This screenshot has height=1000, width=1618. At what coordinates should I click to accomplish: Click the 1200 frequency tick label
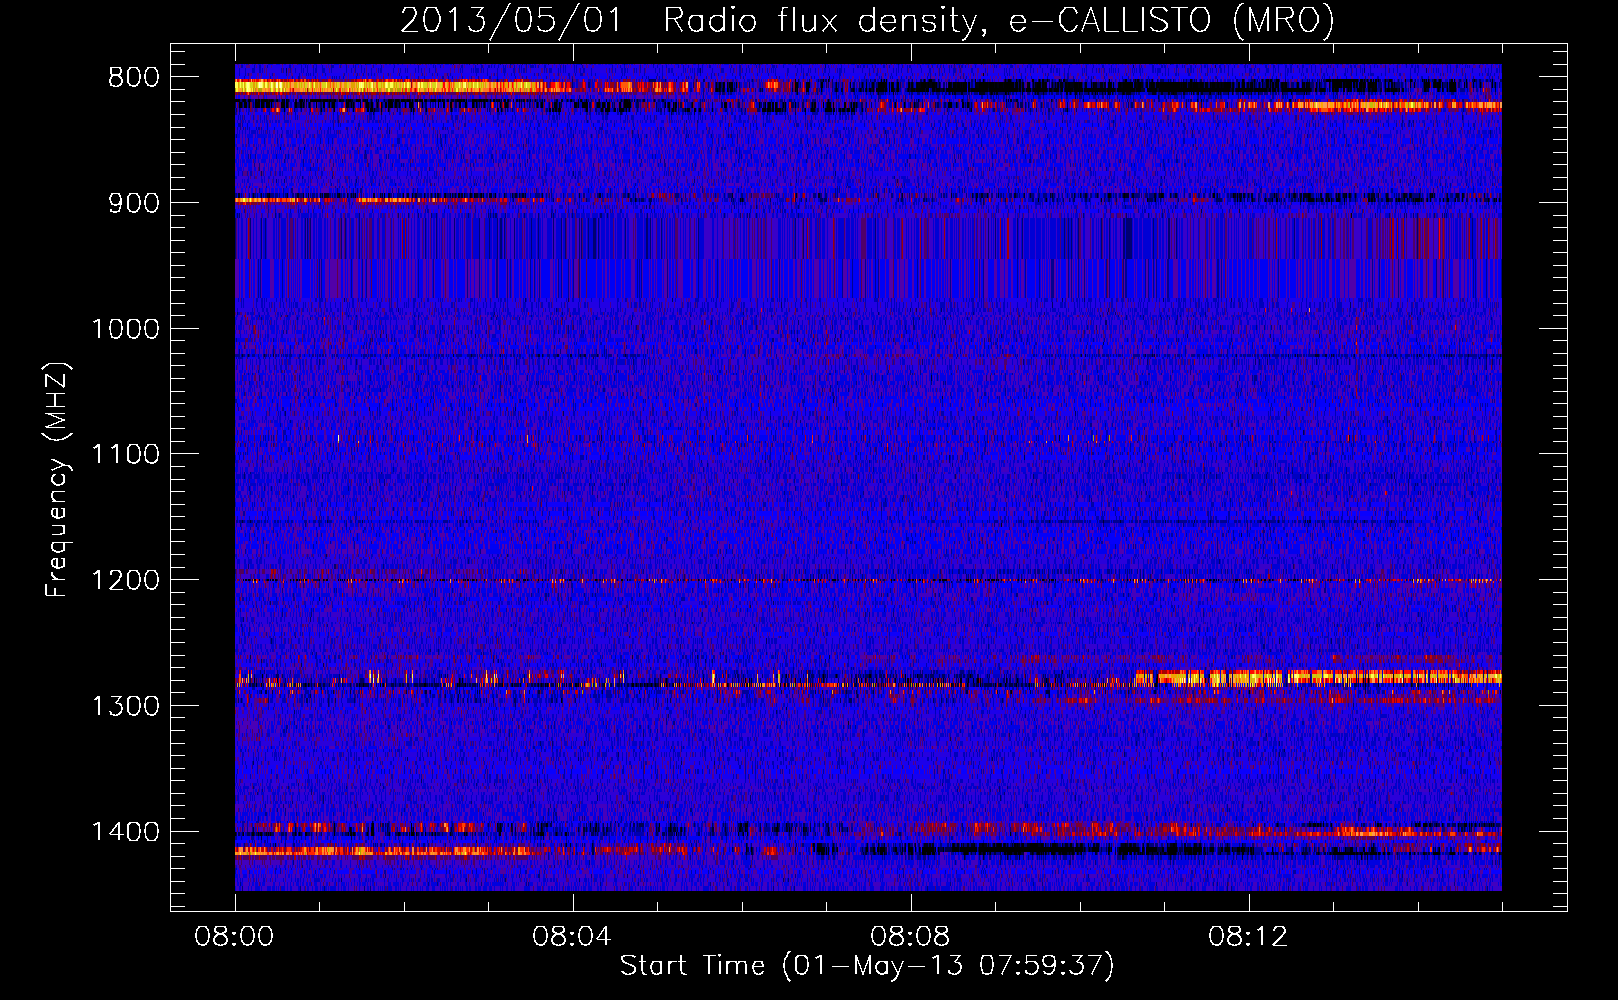pyautogui.click(x=125, y=581)
